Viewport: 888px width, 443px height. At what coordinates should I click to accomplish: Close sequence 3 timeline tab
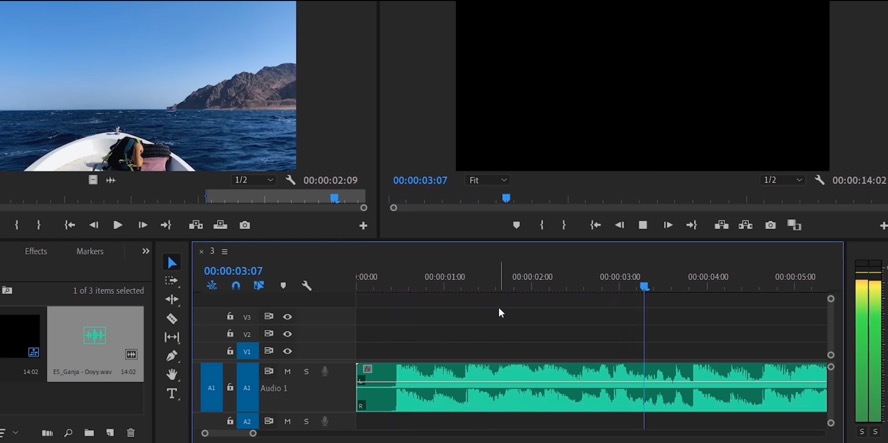201,252
